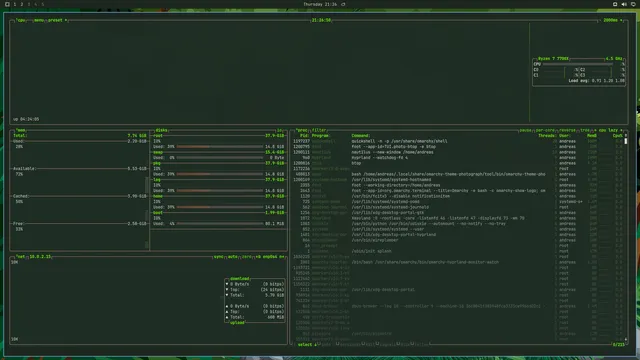
Task: Open the launcher icon in the top bar
Action: [x=7, y=4]
